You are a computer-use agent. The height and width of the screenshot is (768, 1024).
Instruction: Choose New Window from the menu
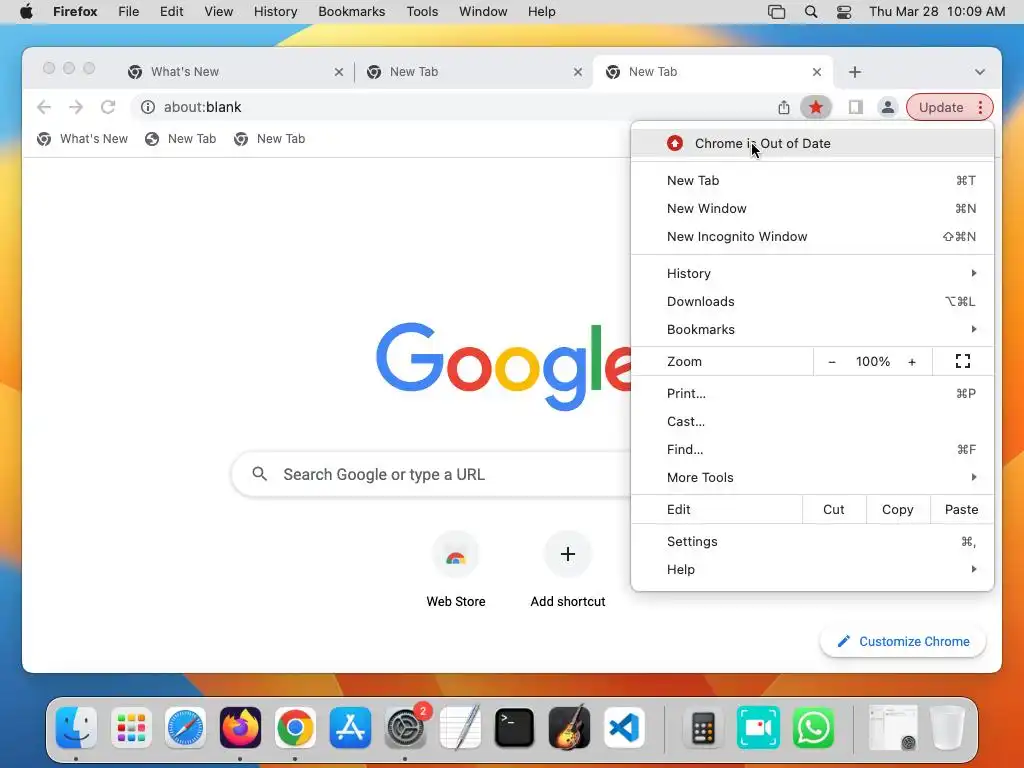click(812, 208)
